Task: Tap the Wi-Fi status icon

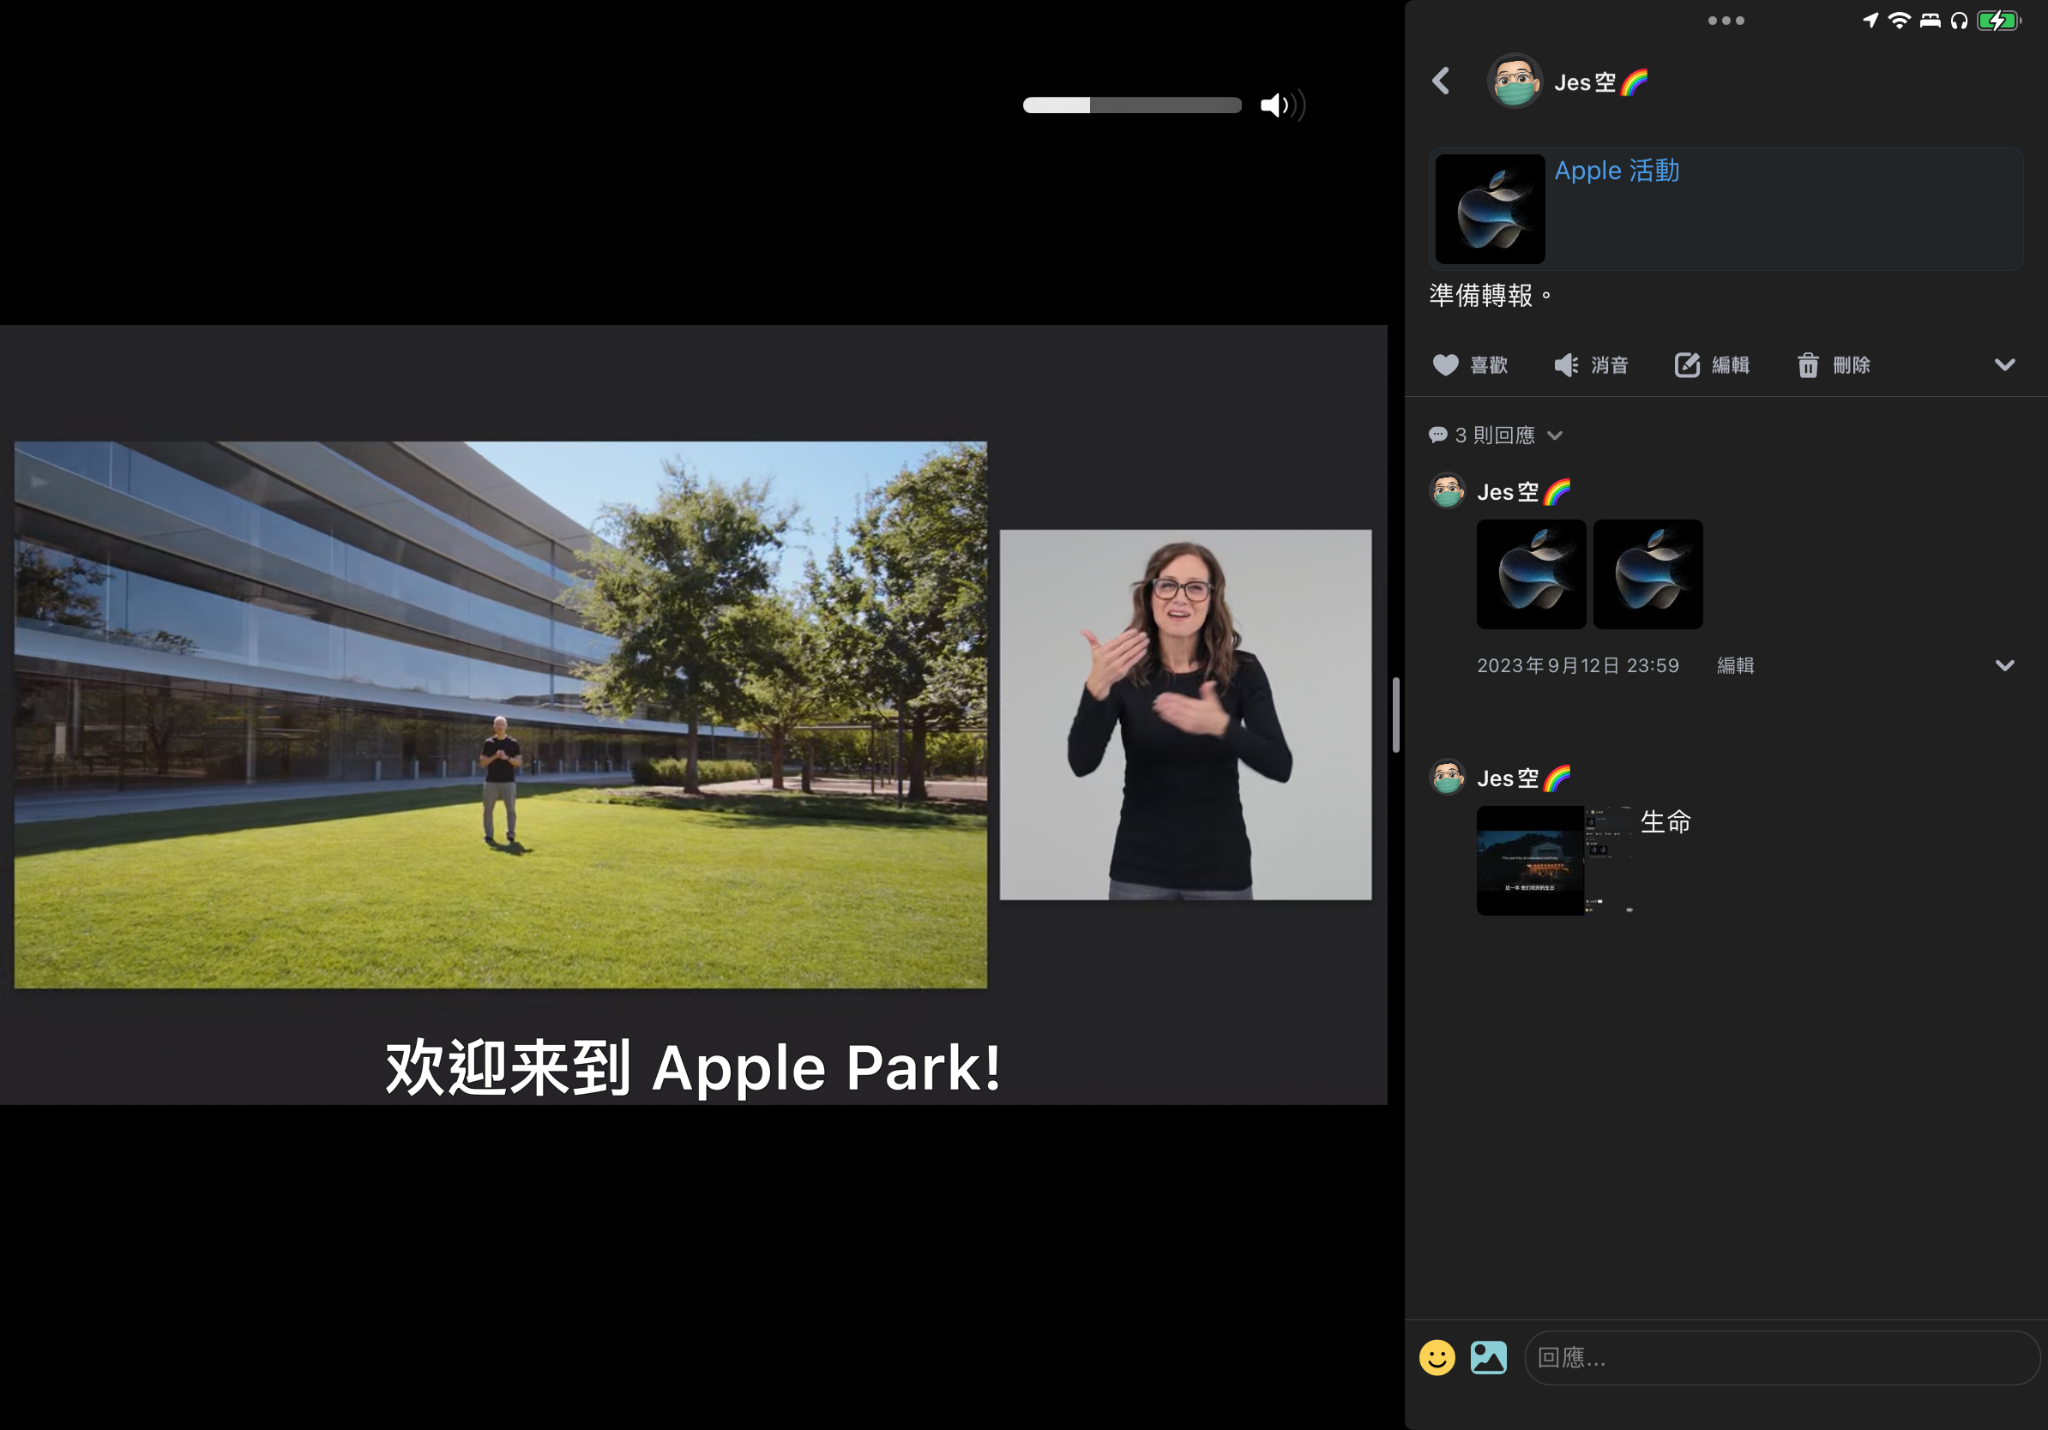Action: pyautogui.click(x=1899, y=20)
